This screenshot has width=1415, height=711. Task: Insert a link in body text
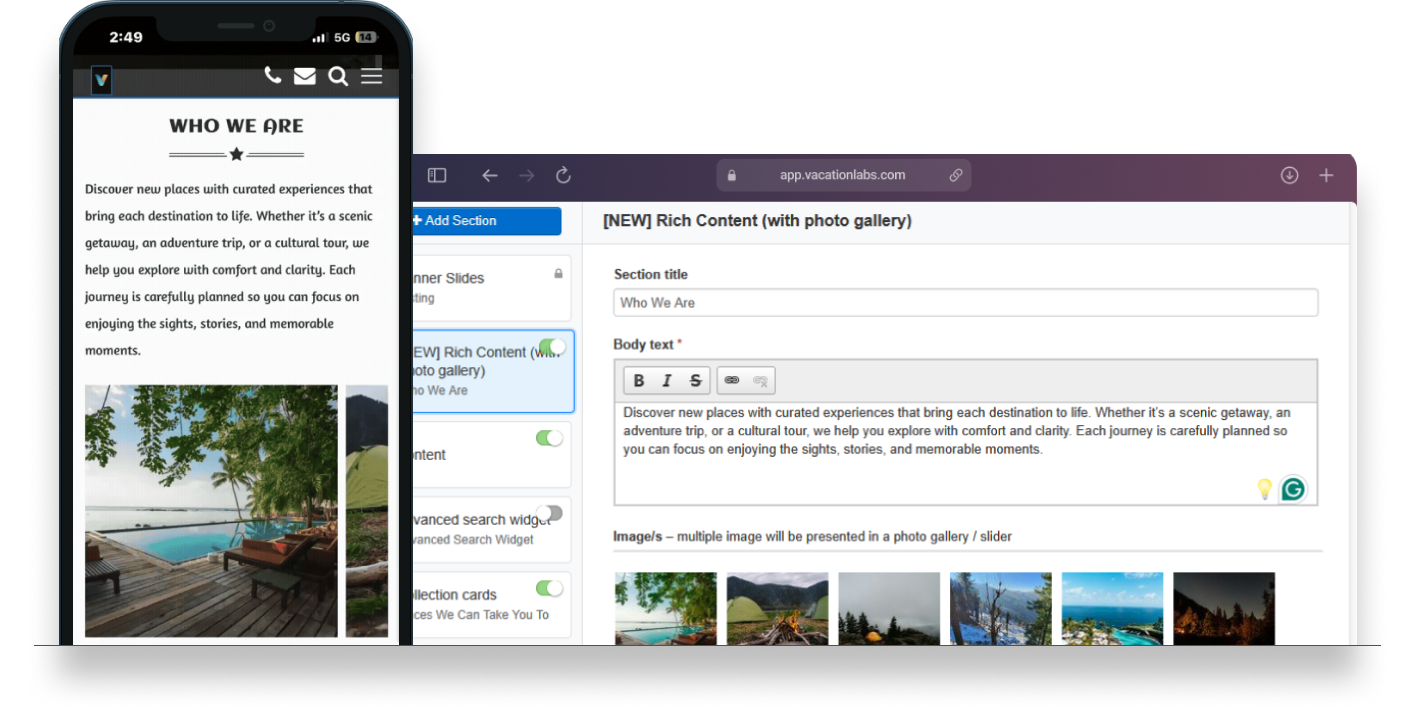732,381
